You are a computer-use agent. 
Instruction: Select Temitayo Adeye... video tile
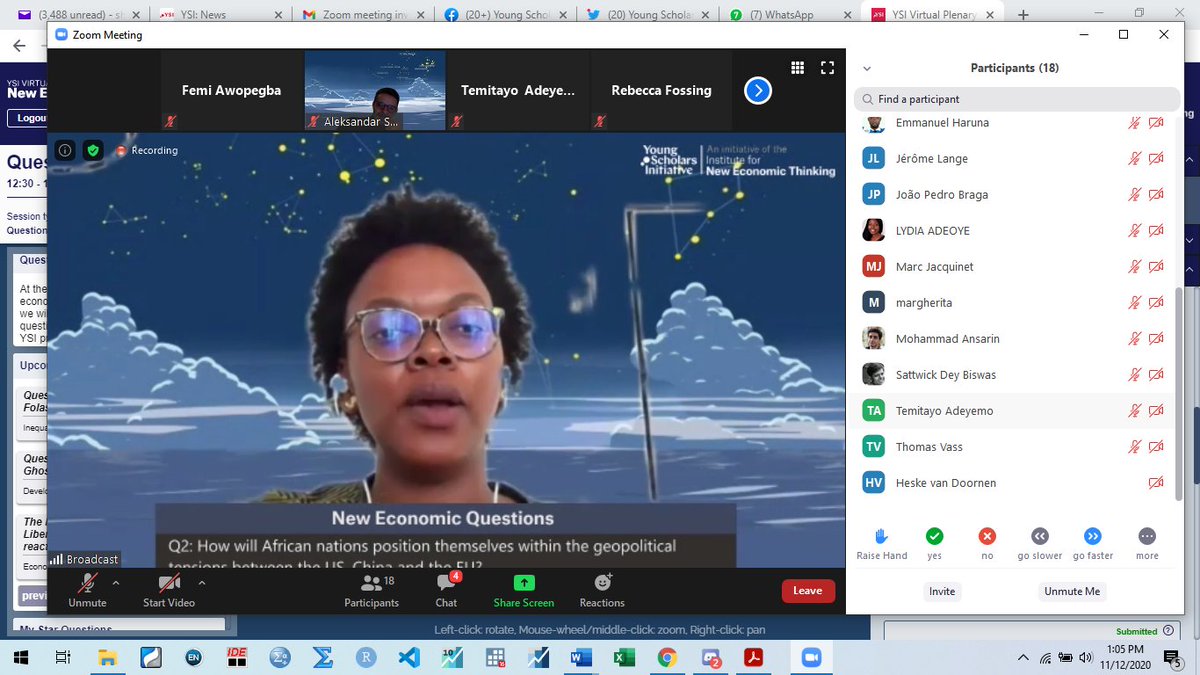[518, 91]
